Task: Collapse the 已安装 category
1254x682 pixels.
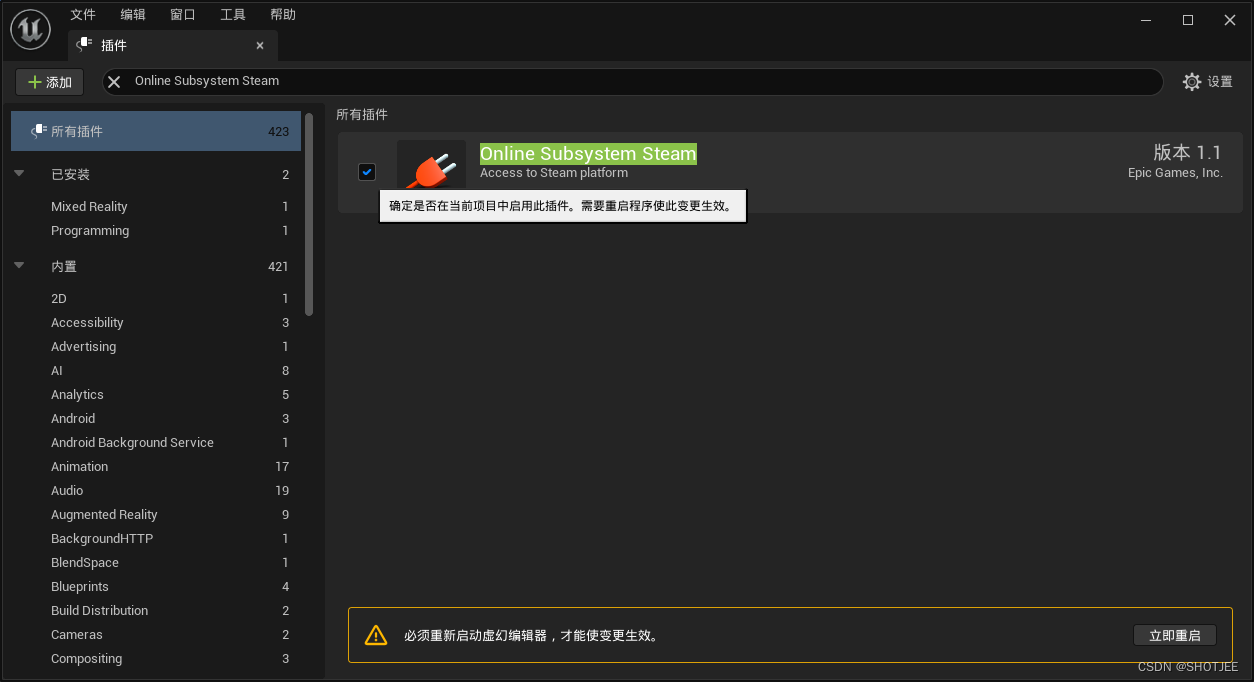Action: (x=19, y=174)
